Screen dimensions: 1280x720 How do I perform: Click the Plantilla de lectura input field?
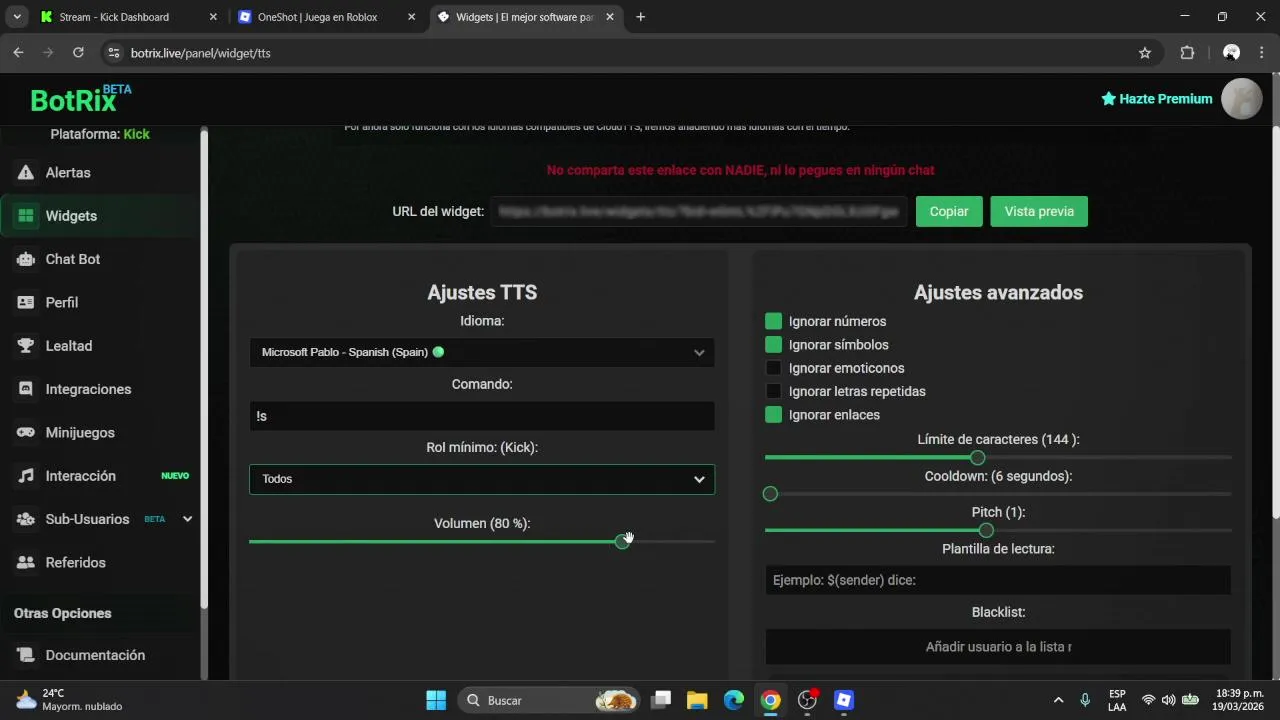tap(998, 580)
